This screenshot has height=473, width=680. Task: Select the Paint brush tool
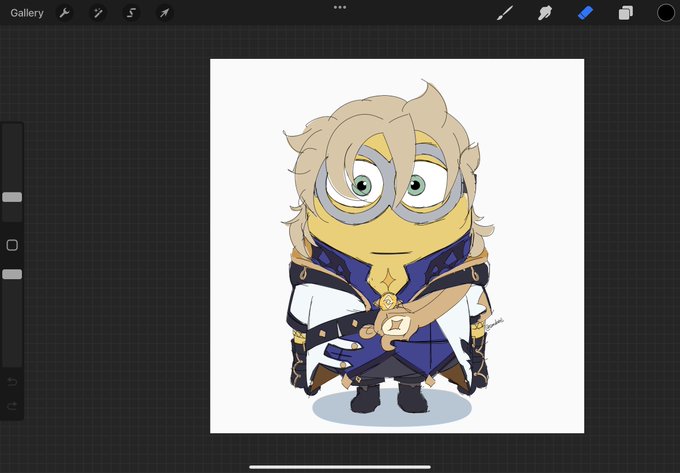click(505, 13)
